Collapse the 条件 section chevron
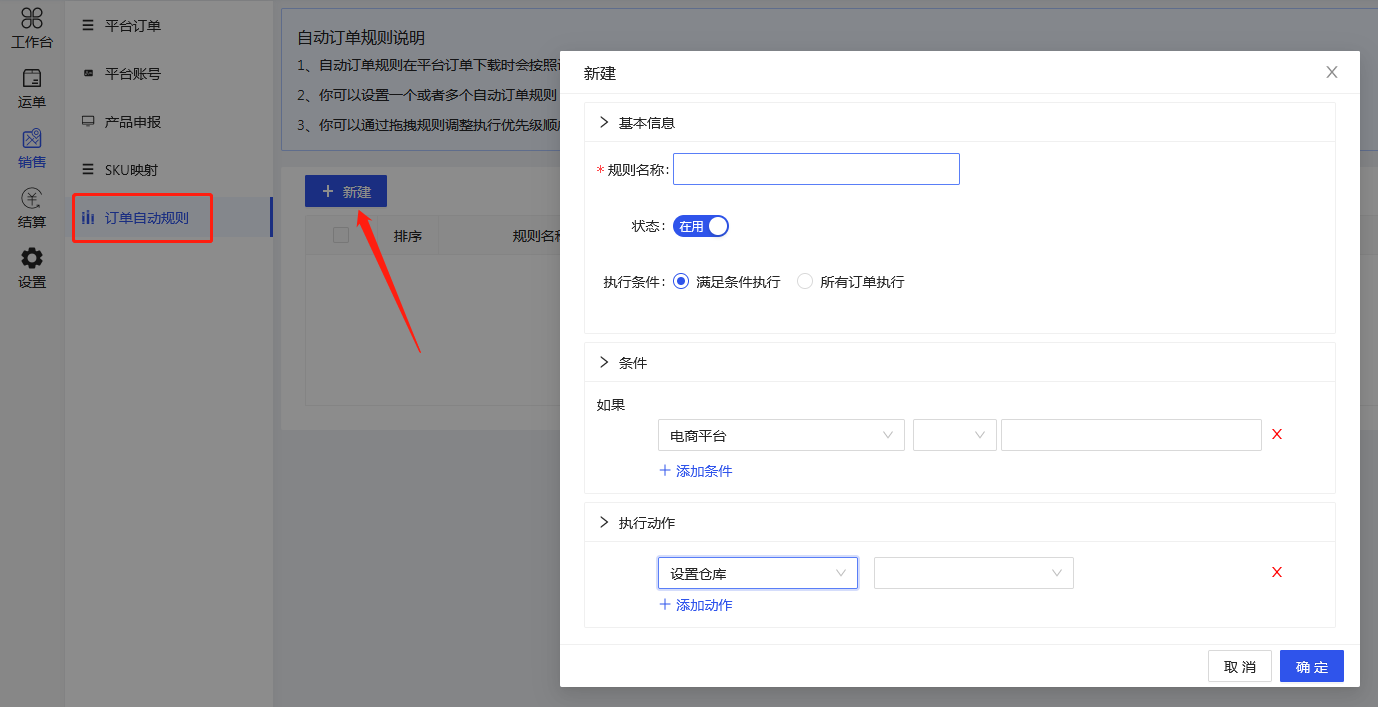 pyautogui.click(x=604, y=362)
